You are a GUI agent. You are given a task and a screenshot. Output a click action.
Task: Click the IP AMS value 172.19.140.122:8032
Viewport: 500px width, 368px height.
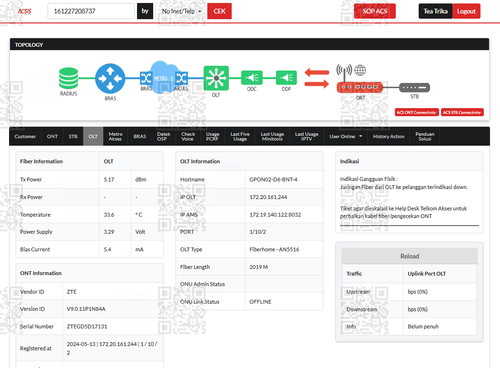pyautogui.click(x=275, y=215)
